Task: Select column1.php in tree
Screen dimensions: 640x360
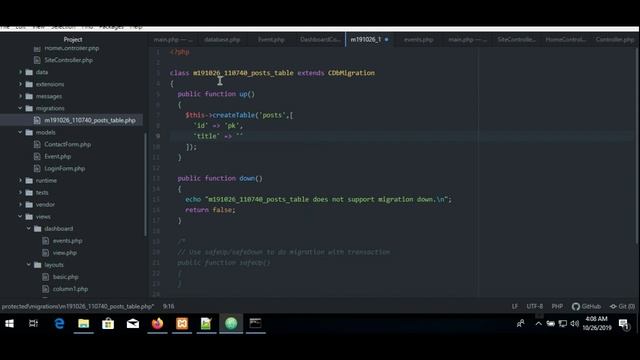Action: (x=70, y=289)
